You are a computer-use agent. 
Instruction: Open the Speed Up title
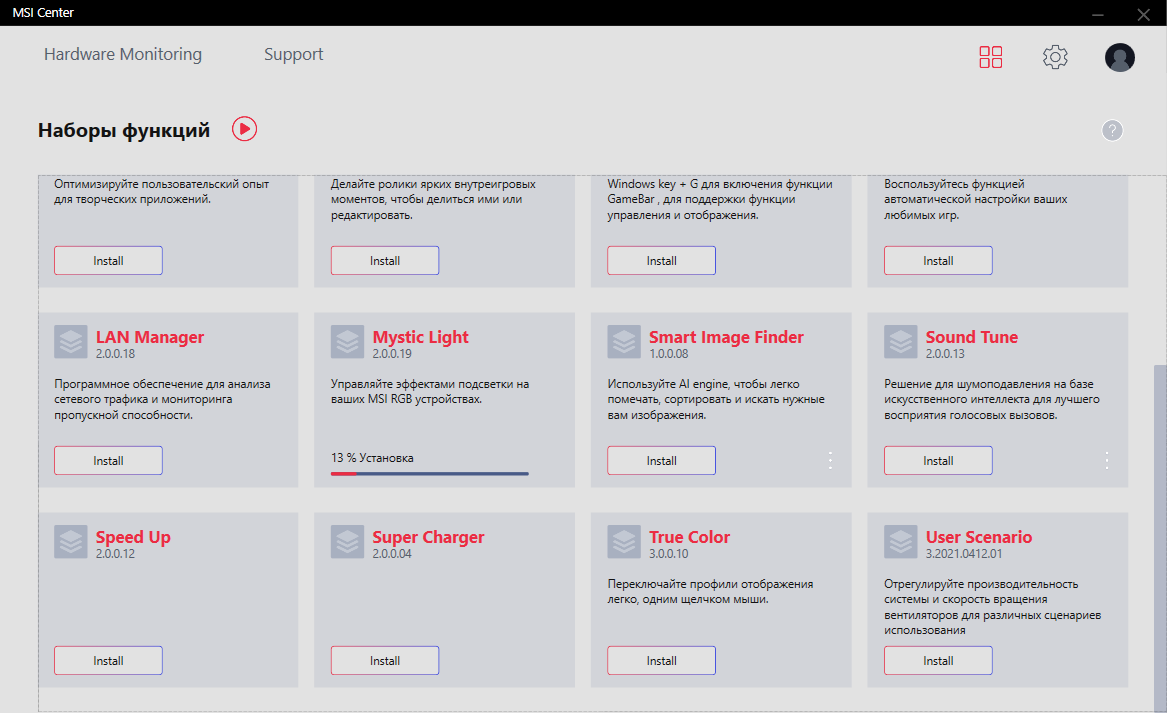click(x=132, y=537)
